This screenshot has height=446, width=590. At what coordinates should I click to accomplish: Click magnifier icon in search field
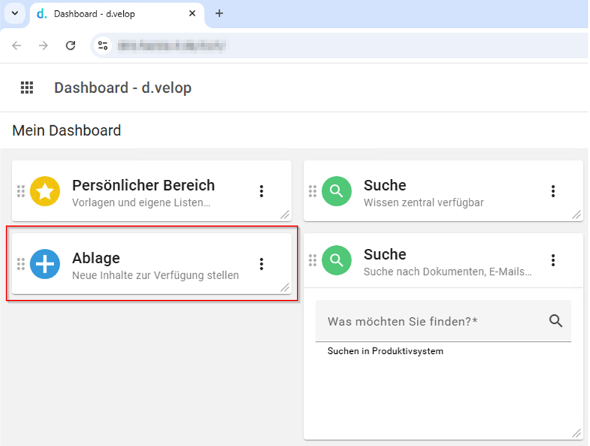coord(555,321)
